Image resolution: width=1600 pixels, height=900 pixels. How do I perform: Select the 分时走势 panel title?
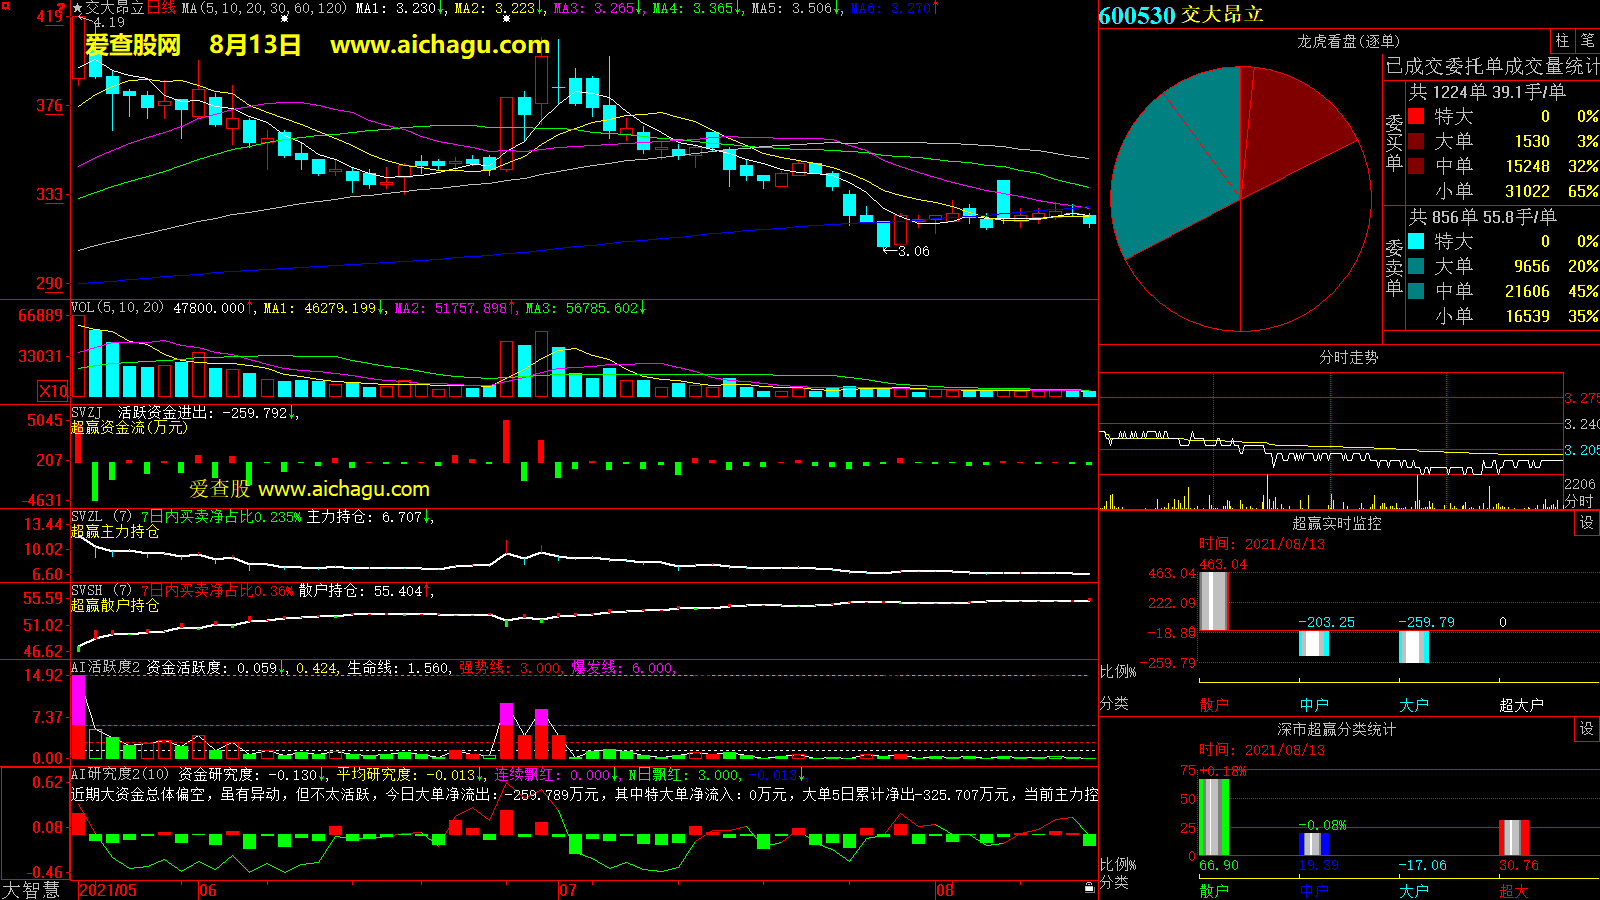(x=1348, y=357)
